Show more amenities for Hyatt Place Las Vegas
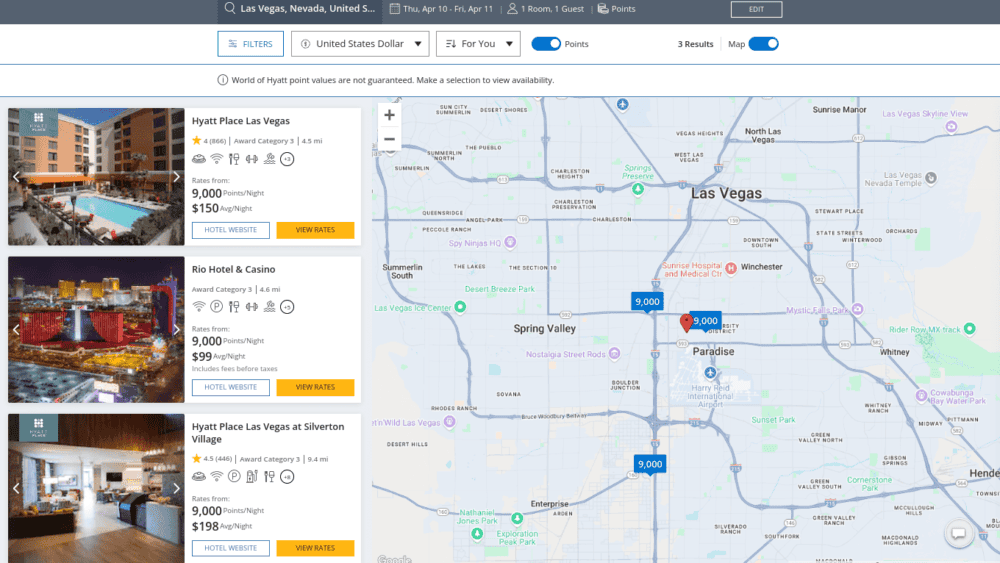The height and width of the screenshot is (563, 1000). [287, 159]
